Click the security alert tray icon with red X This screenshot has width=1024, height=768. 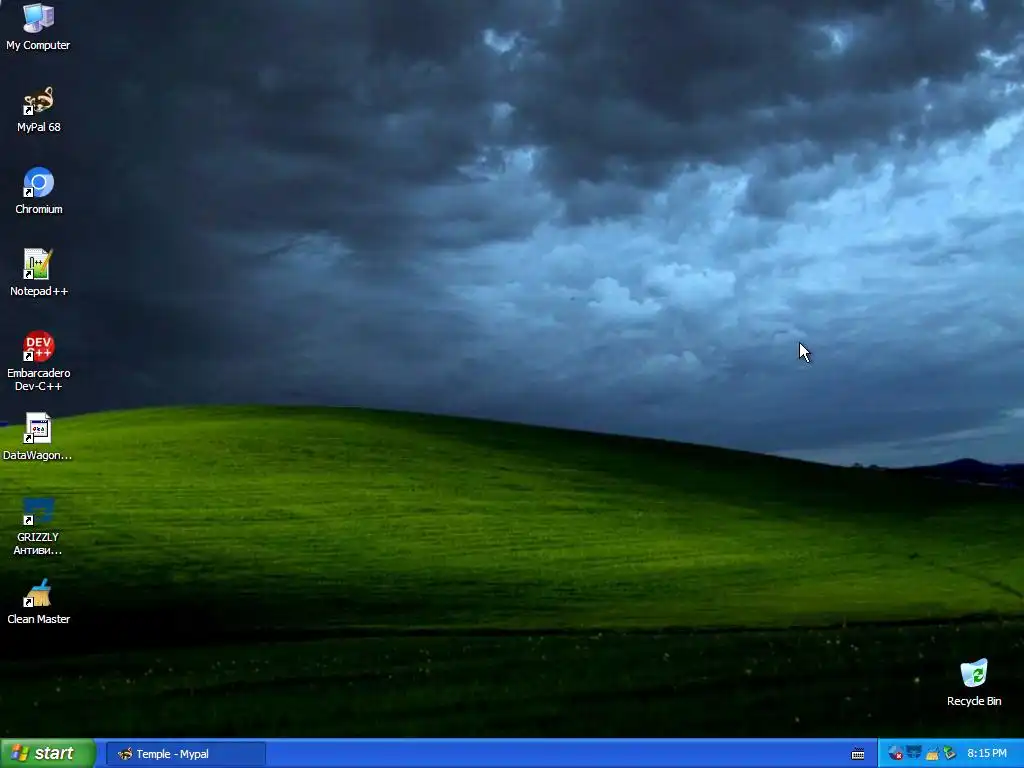click(895, 754)
